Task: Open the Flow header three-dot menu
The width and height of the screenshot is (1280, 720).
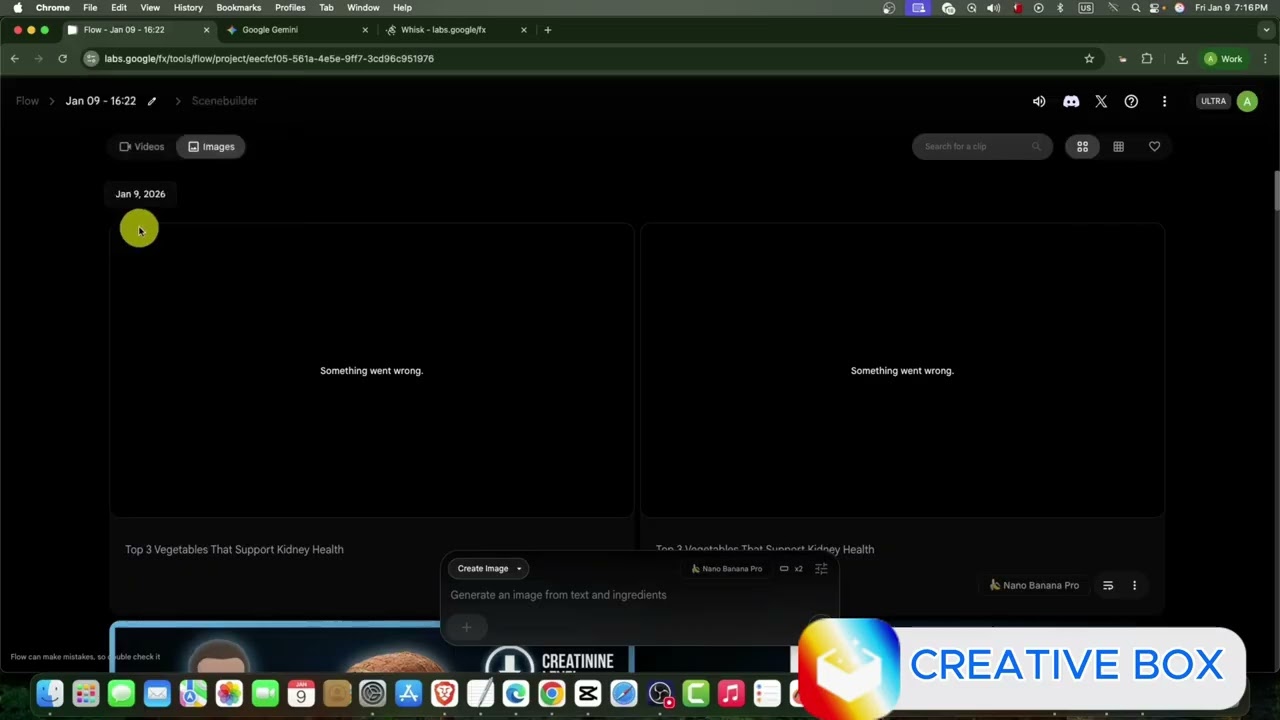Action: point(1164,101)
